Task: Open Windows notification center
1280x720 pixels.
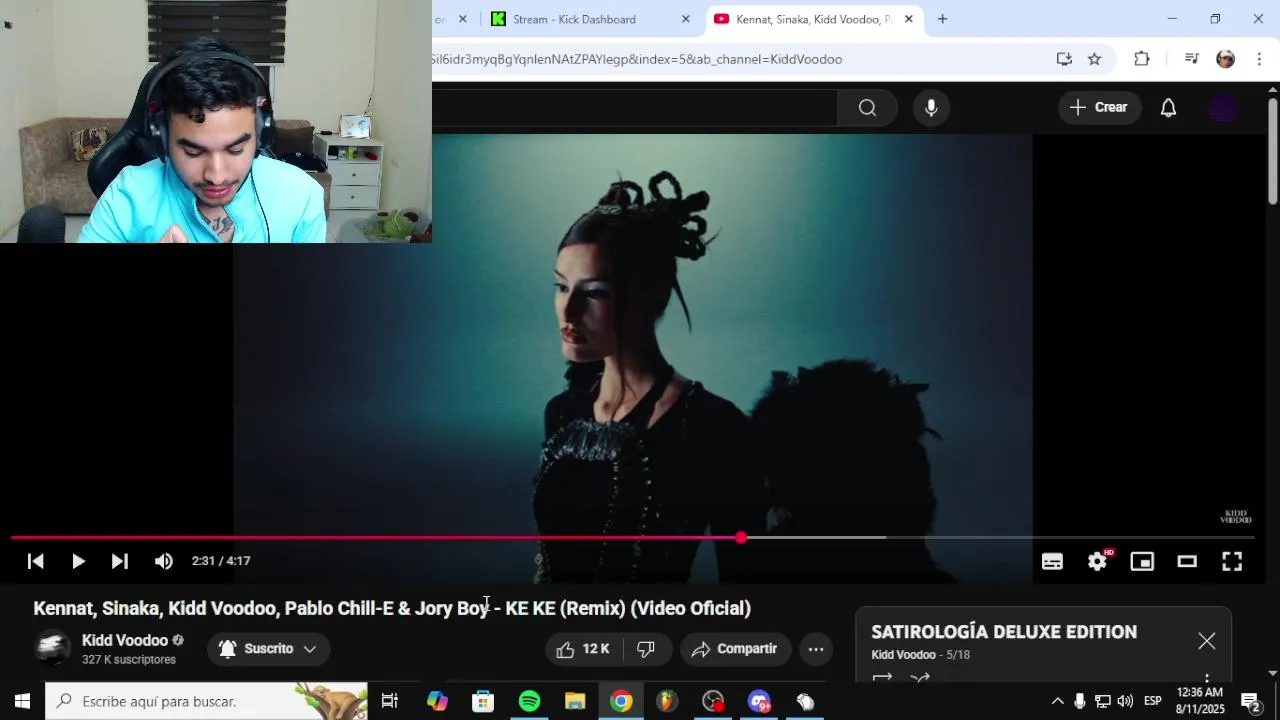Action: (1251, 701)
